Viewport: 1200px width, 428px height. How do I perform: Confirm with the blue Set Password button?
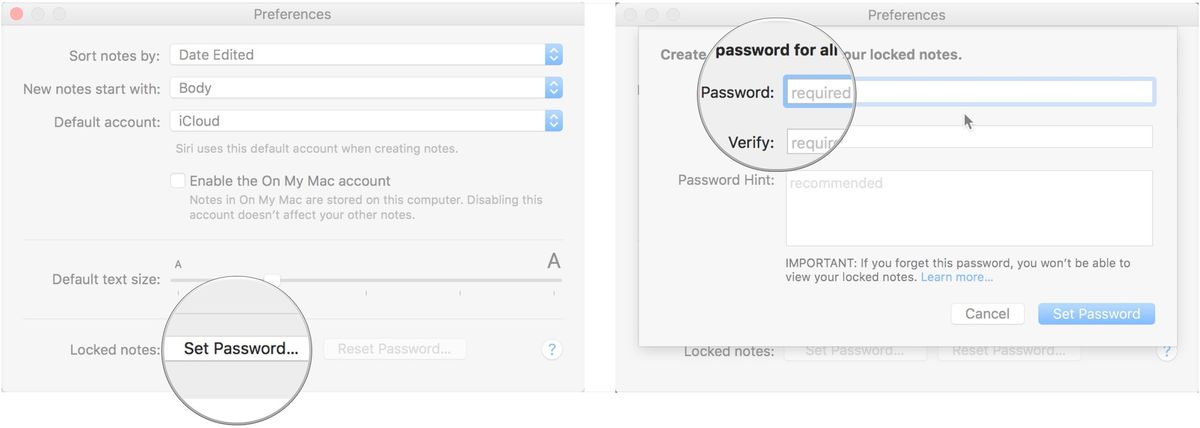point(1096,314)
